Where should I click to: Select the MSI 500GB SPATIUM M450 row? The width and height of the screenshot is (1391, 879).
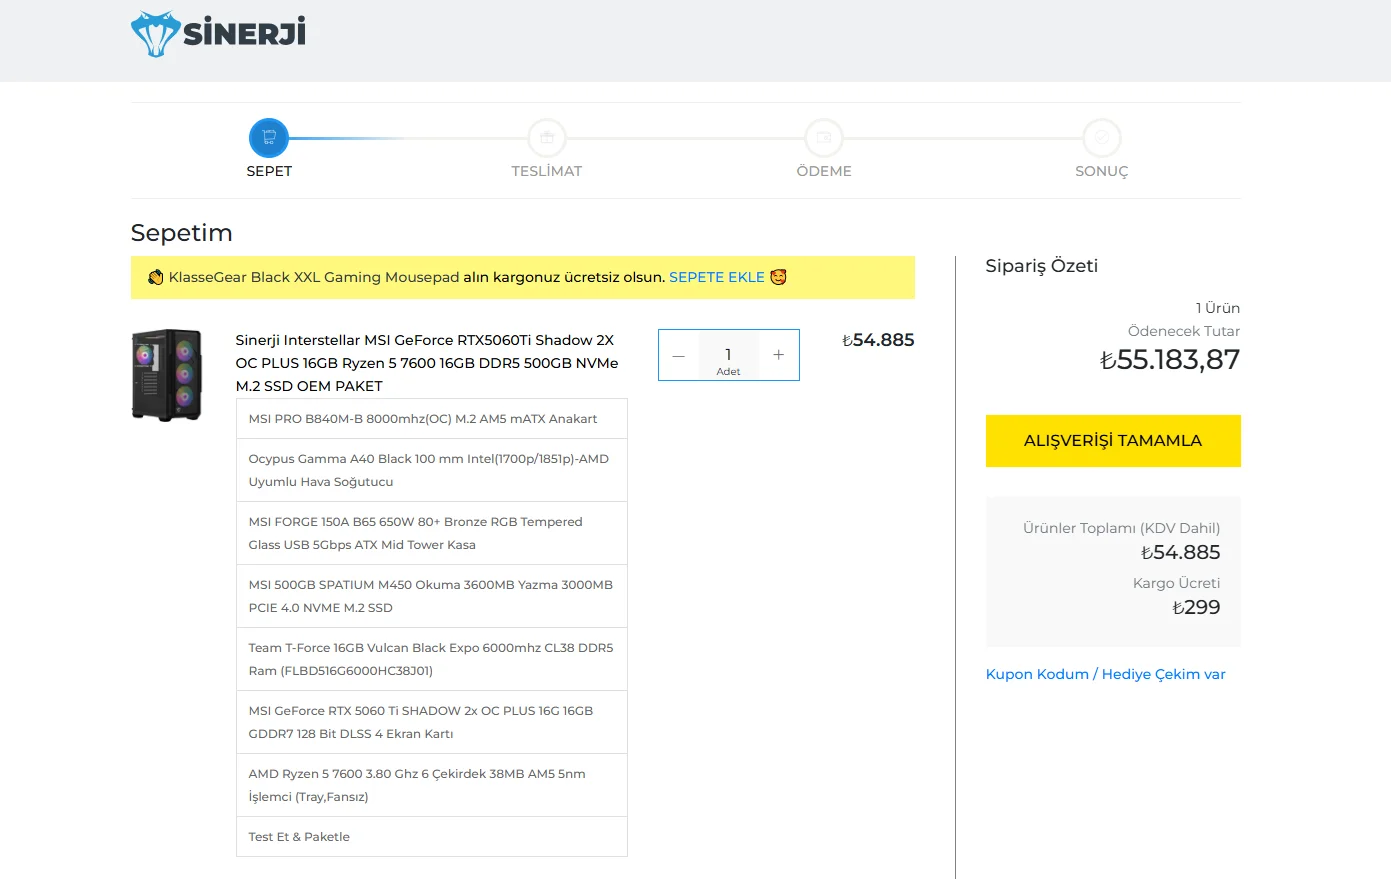click(432, 596)
